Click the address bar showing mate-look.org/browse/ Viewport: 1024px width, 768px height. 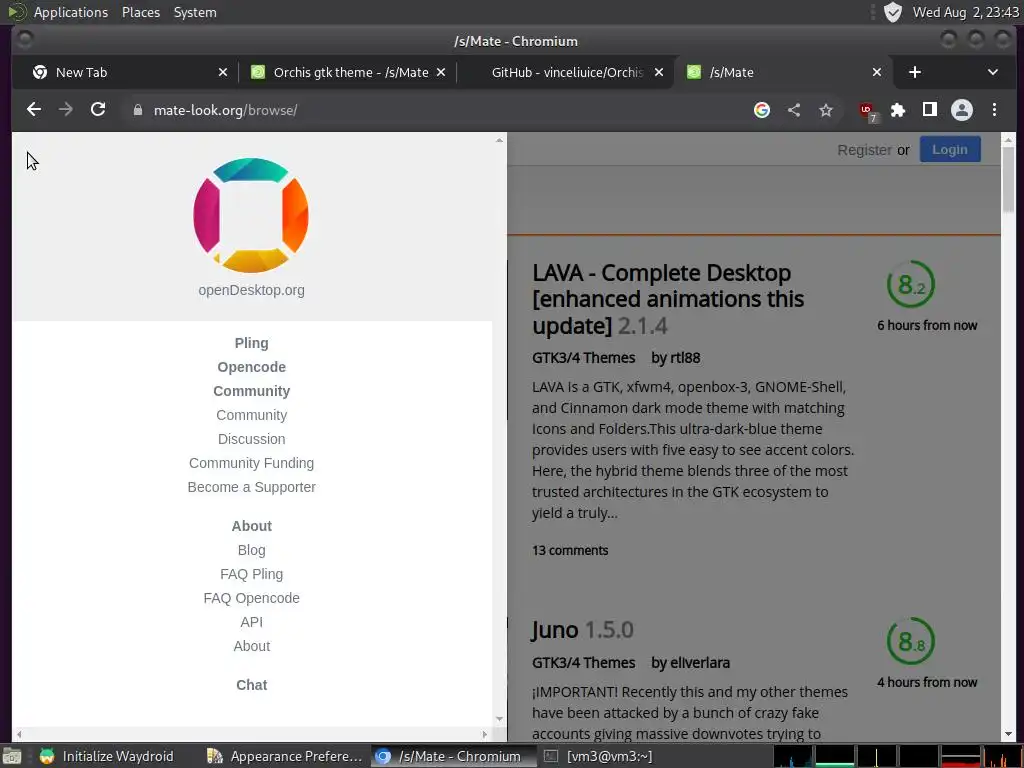coord(431,110)
